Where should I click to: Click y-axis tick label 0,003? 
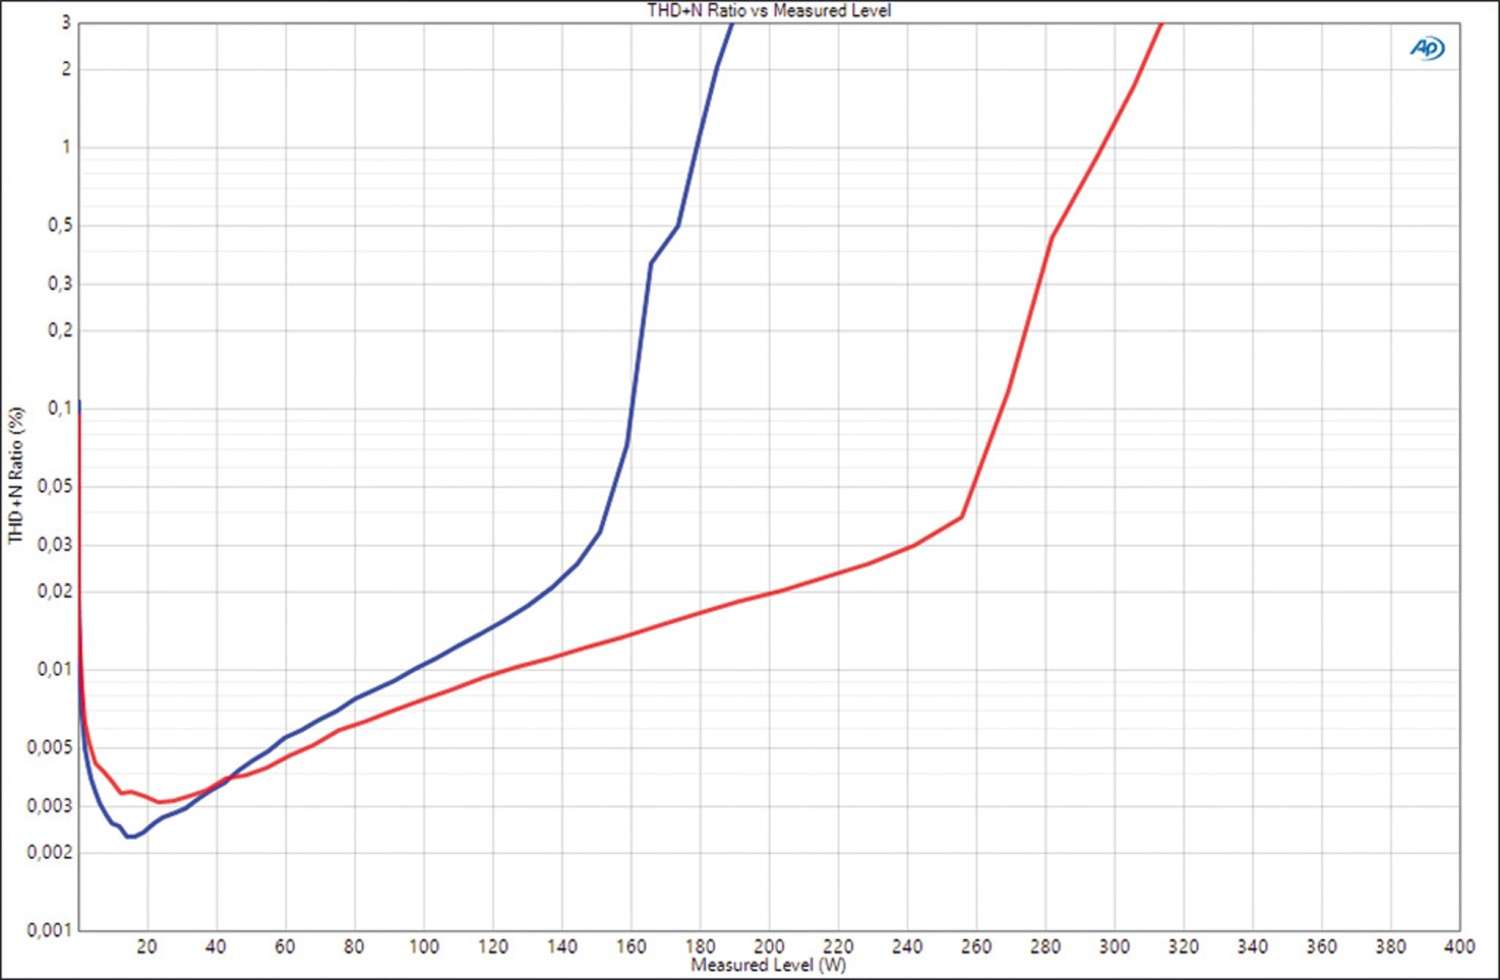tap(50, 806)
